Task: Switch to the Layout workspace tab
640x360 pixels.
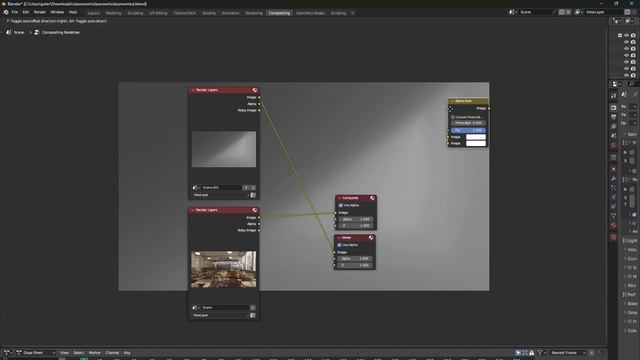Action: (x=93, y=13)
